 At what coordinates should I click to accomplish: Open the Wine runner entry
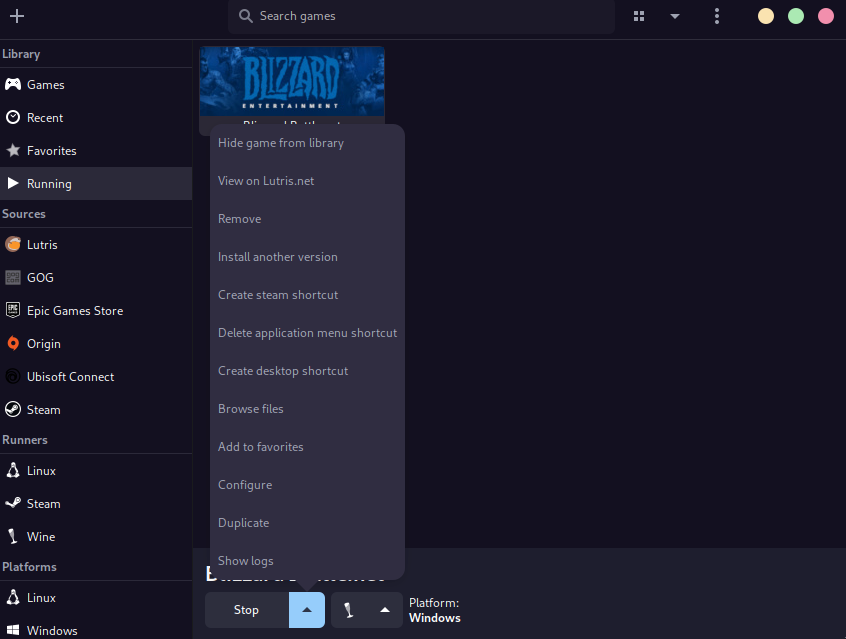click(40, 536)
